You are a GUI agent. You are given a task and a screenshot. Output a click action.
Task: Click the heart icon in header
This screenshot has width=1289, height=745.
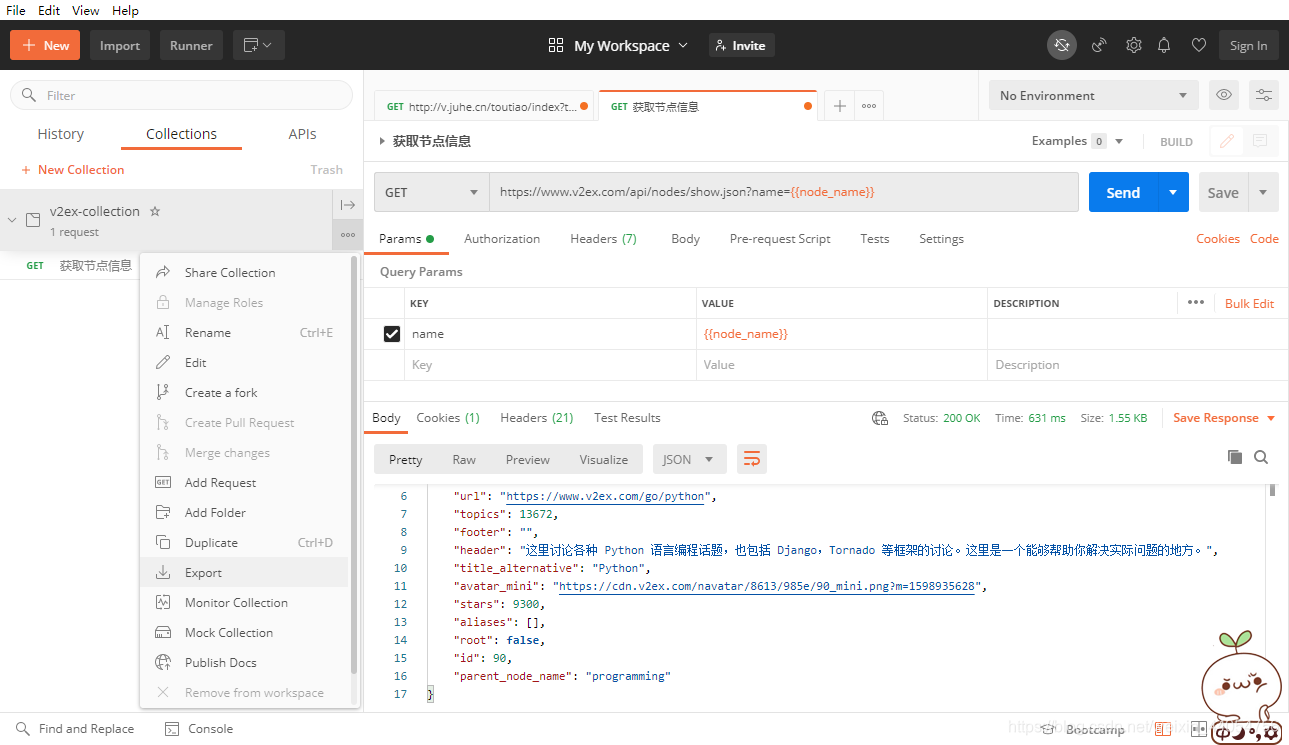(x=1198, y=45)
